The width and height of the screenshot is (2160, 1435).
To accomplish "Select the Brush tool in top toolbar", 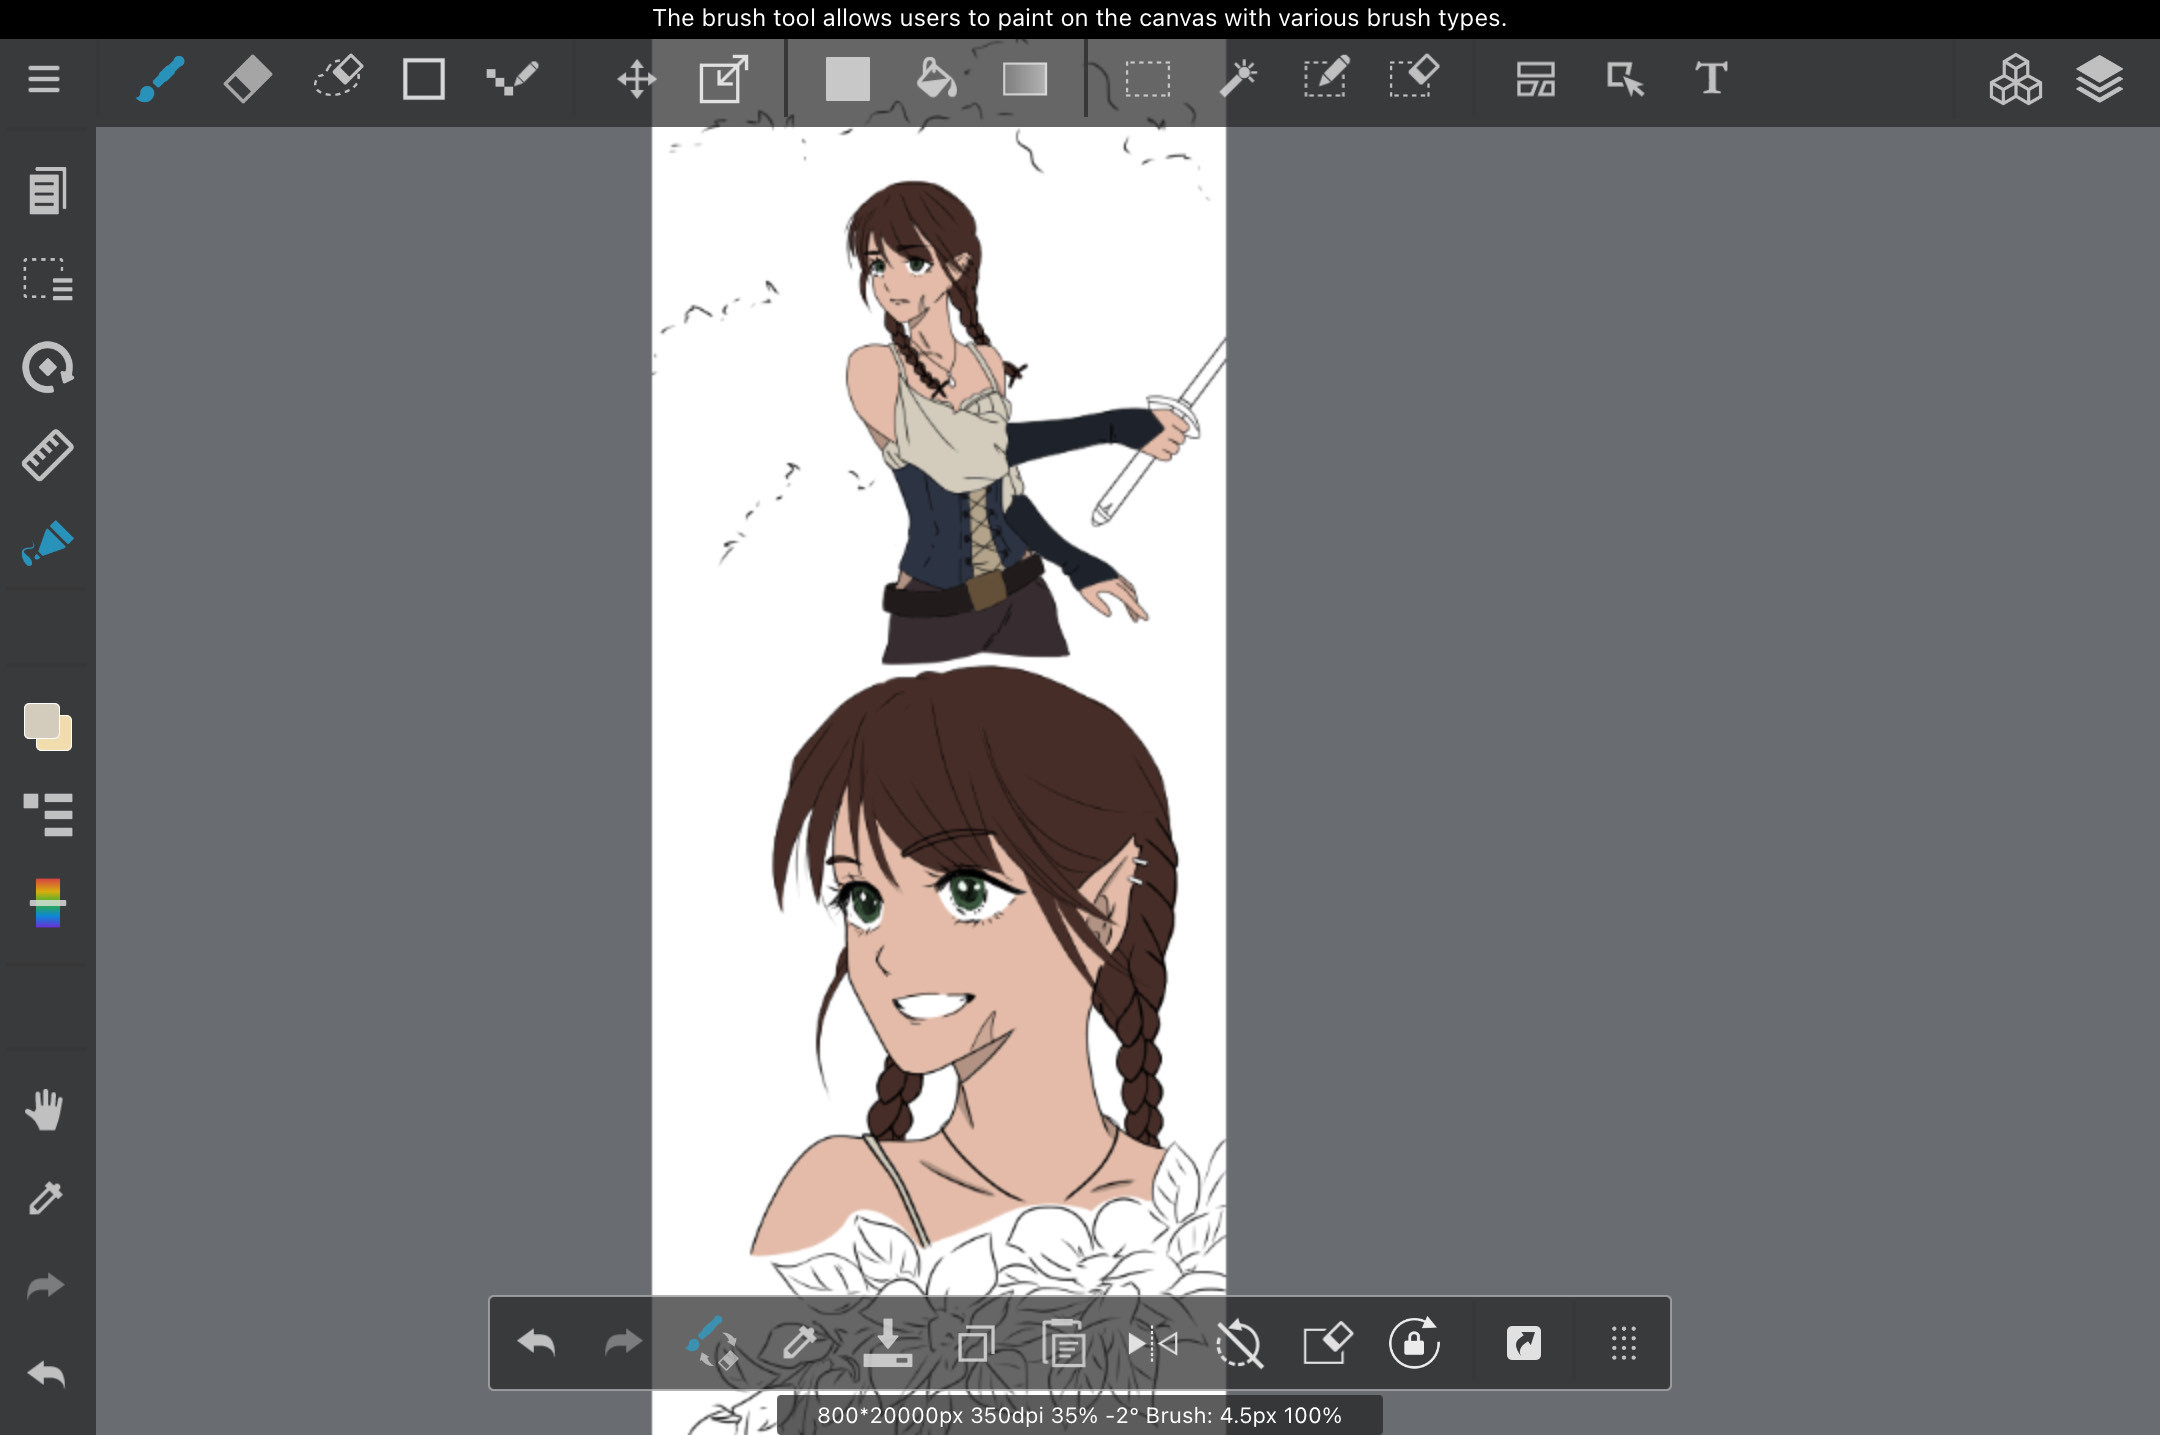I will click(160, 79).
